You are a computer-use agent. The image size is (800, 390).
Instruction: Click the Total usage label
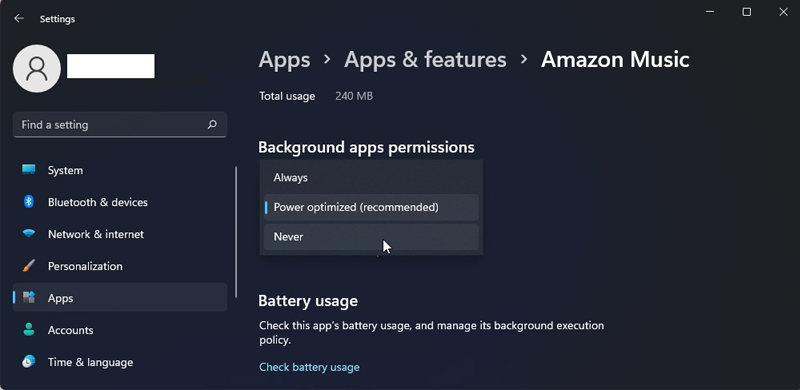pyautogui.click(x=287, y=96)
